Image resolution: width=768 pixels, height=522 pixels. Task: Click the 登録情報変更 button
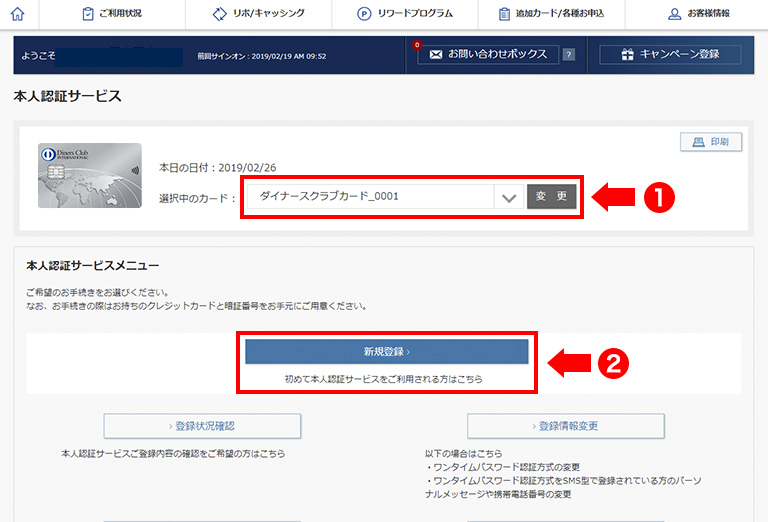pos(566,426)
